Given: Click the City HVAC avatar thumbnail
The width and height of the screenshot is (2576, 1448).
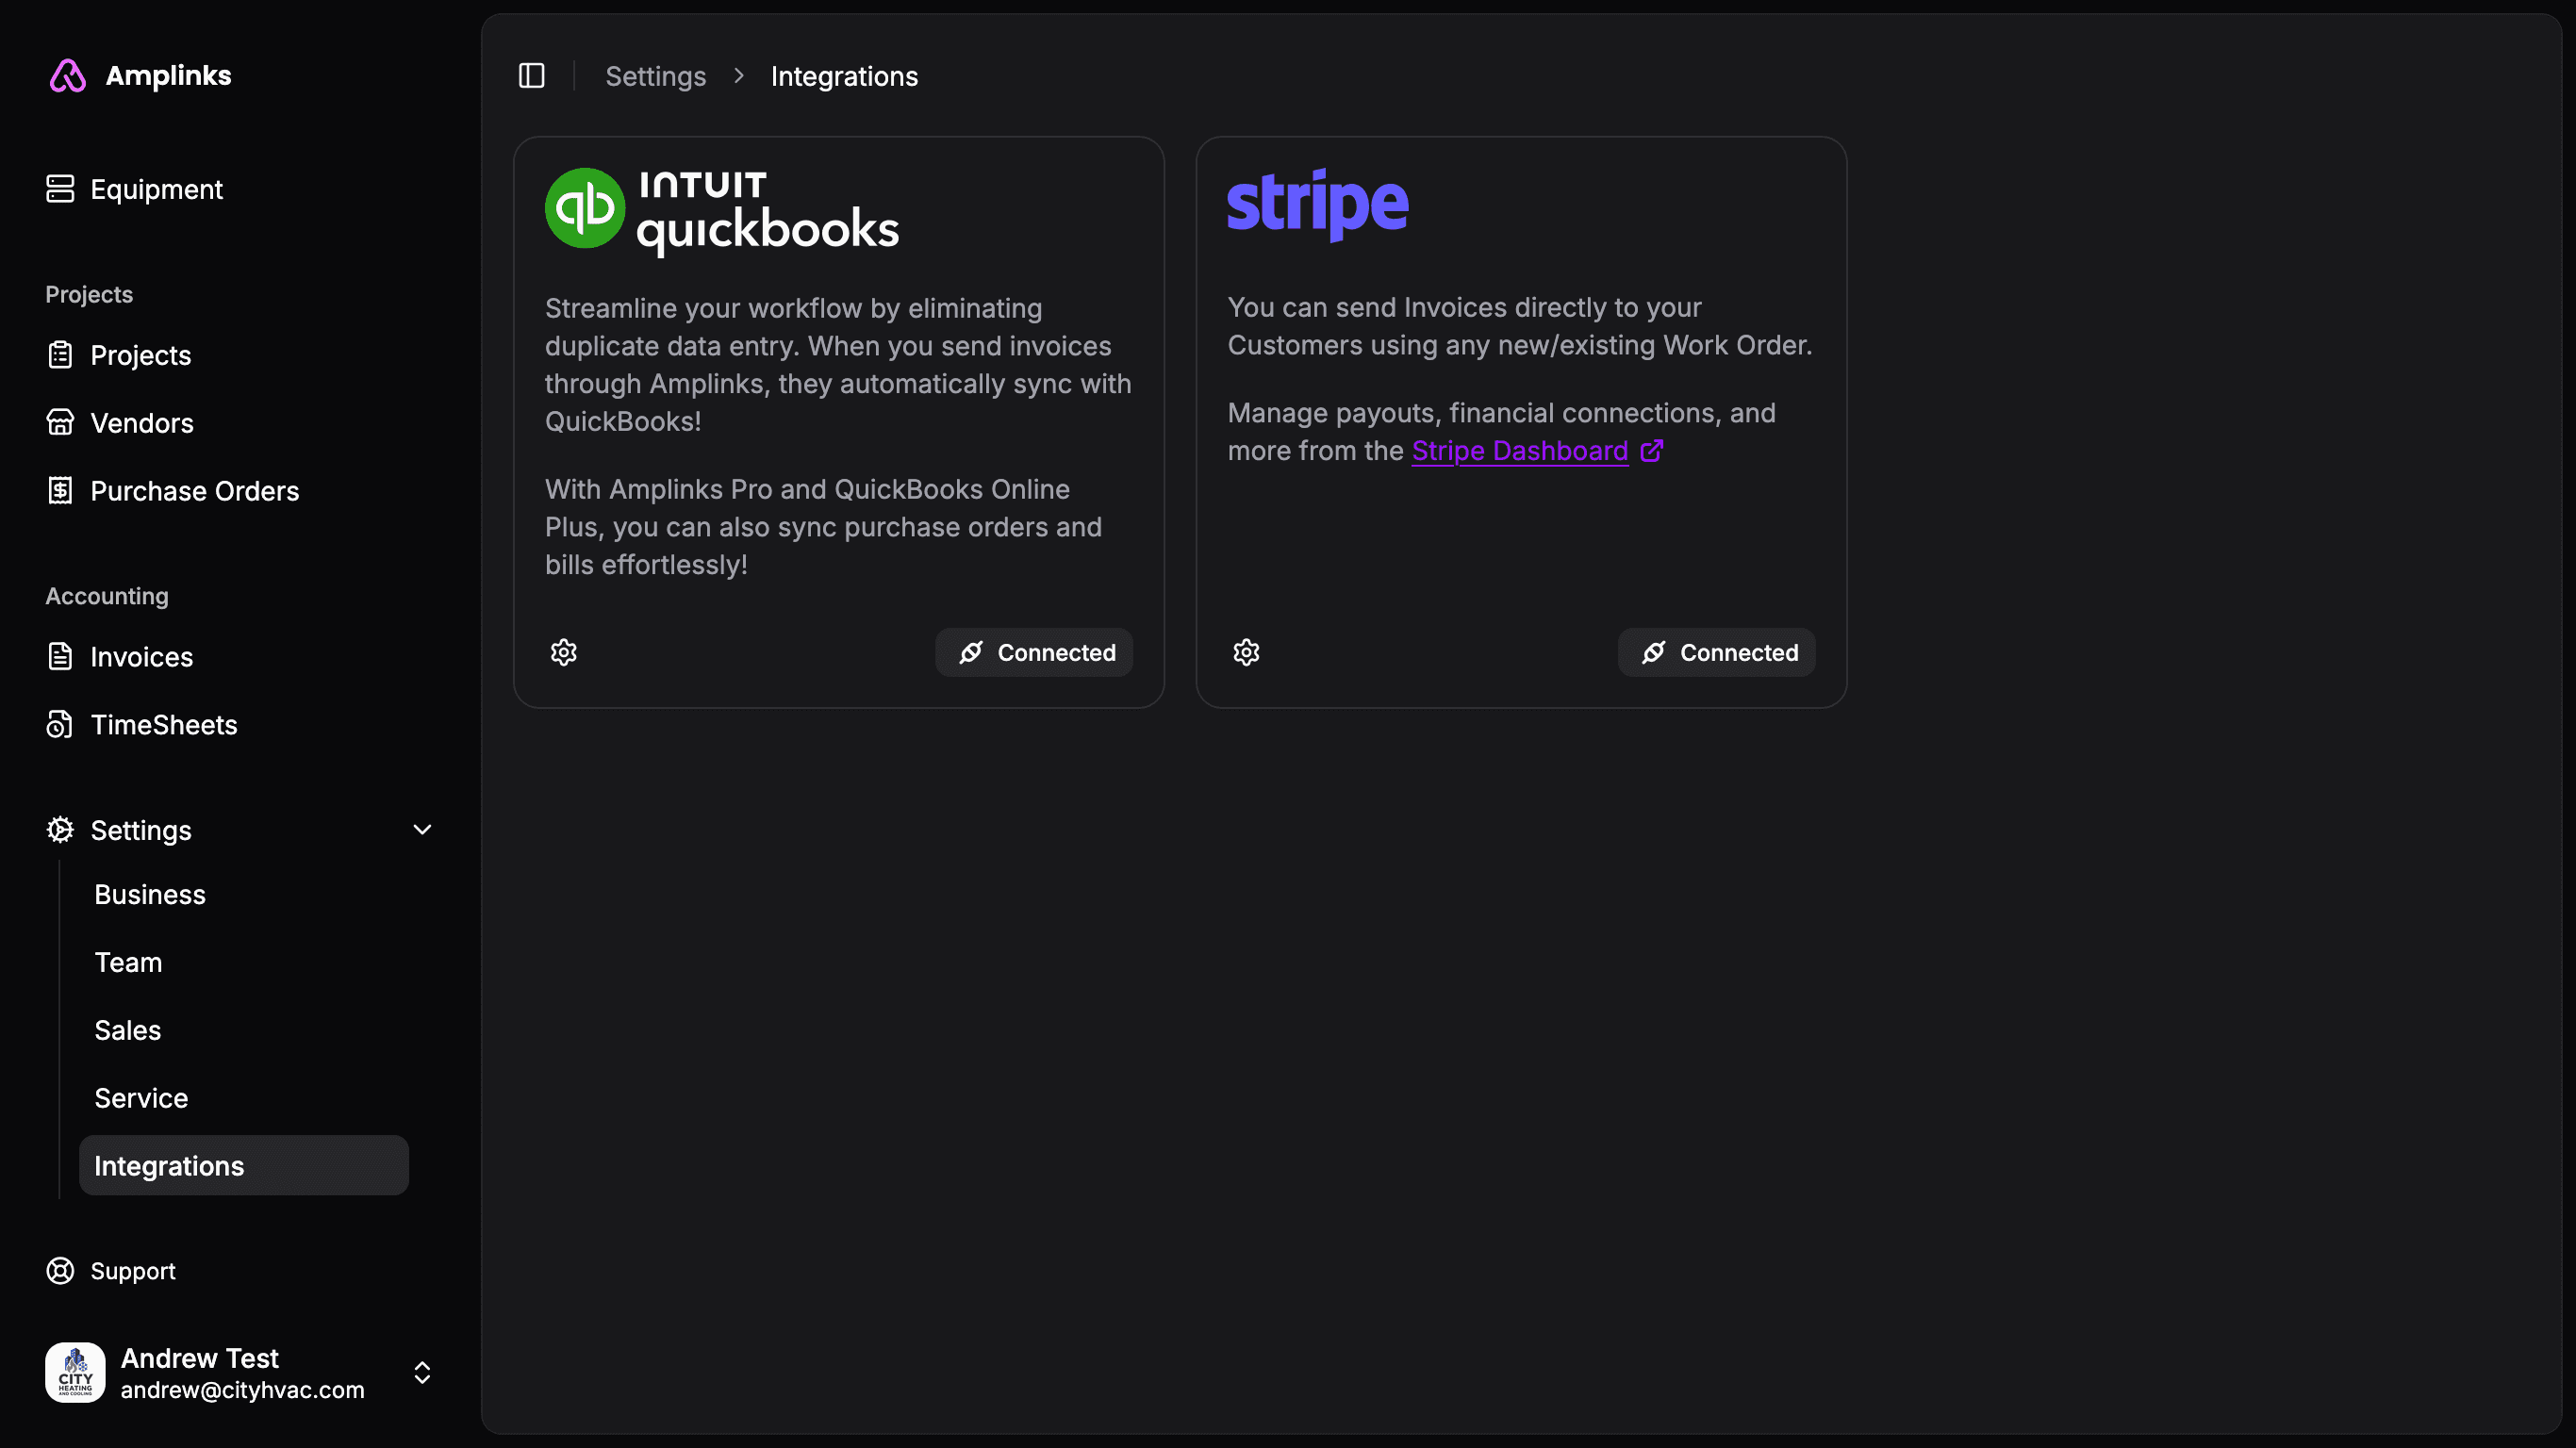Looking at the screenshot, I should tap(75, 1373).
